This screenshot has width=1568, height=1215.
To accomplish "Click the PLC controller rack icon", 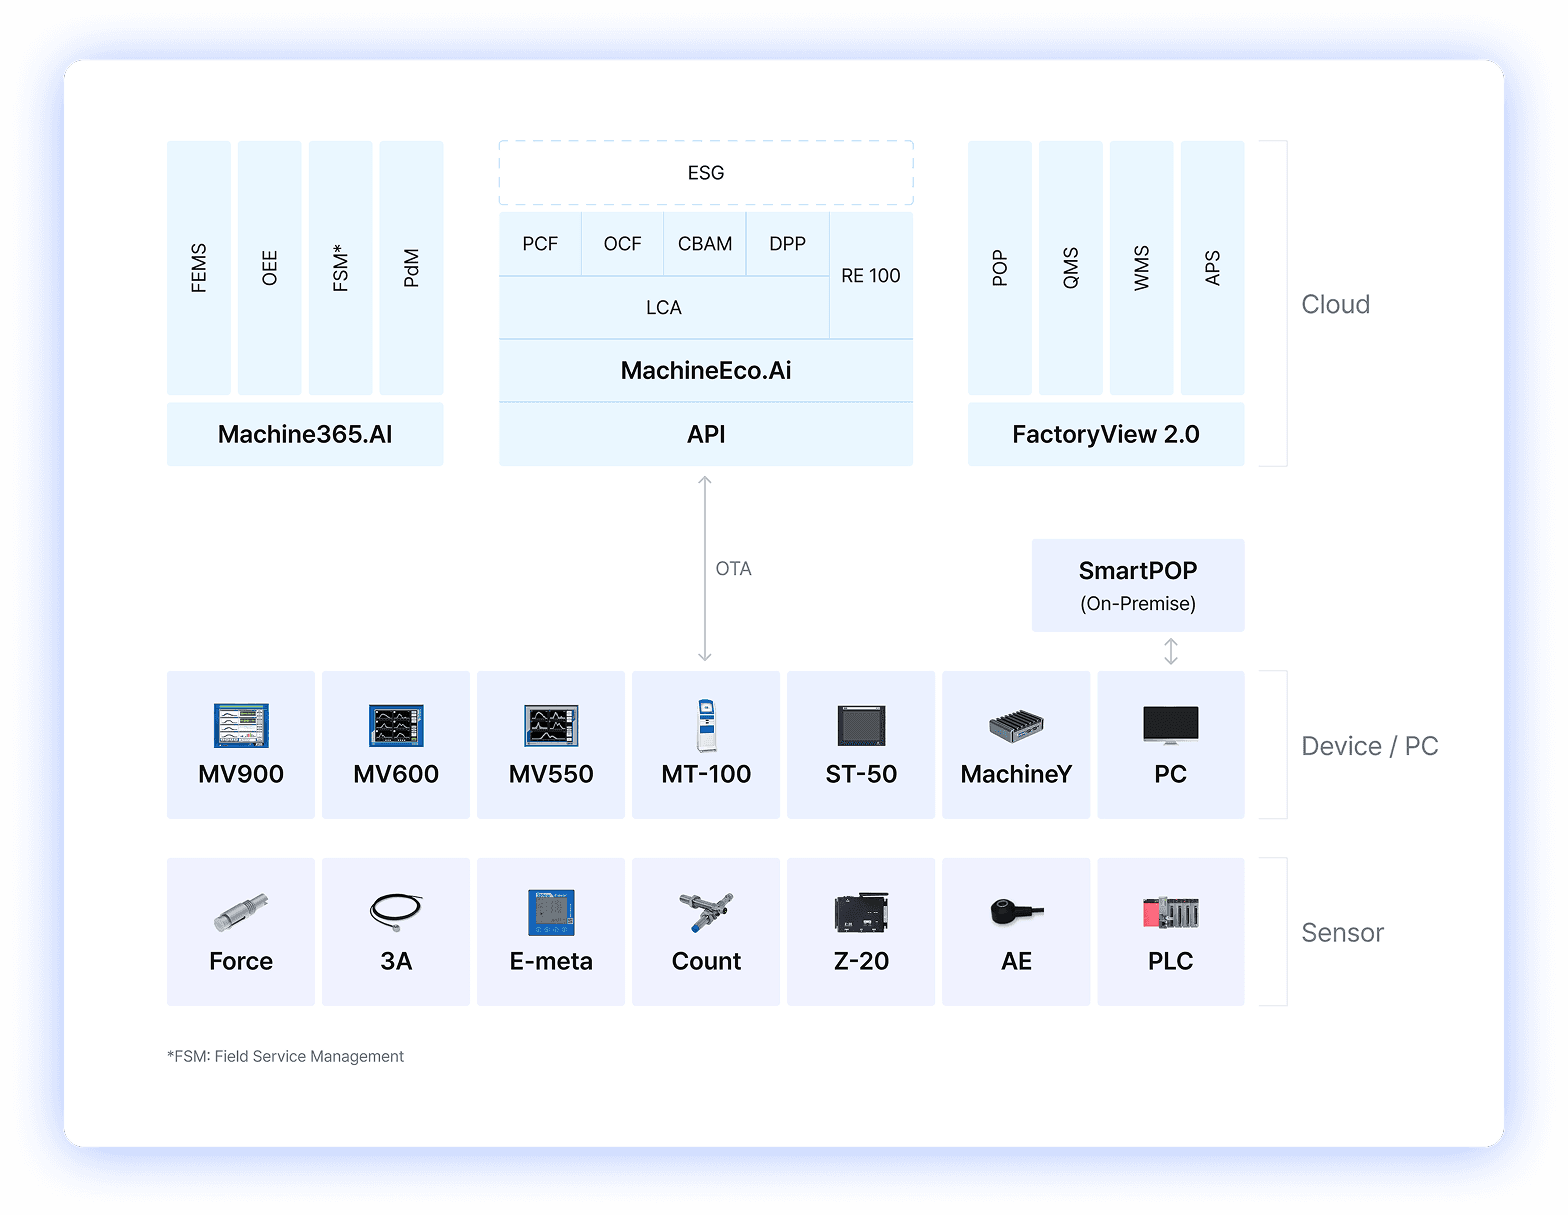I will [1171, 912].
